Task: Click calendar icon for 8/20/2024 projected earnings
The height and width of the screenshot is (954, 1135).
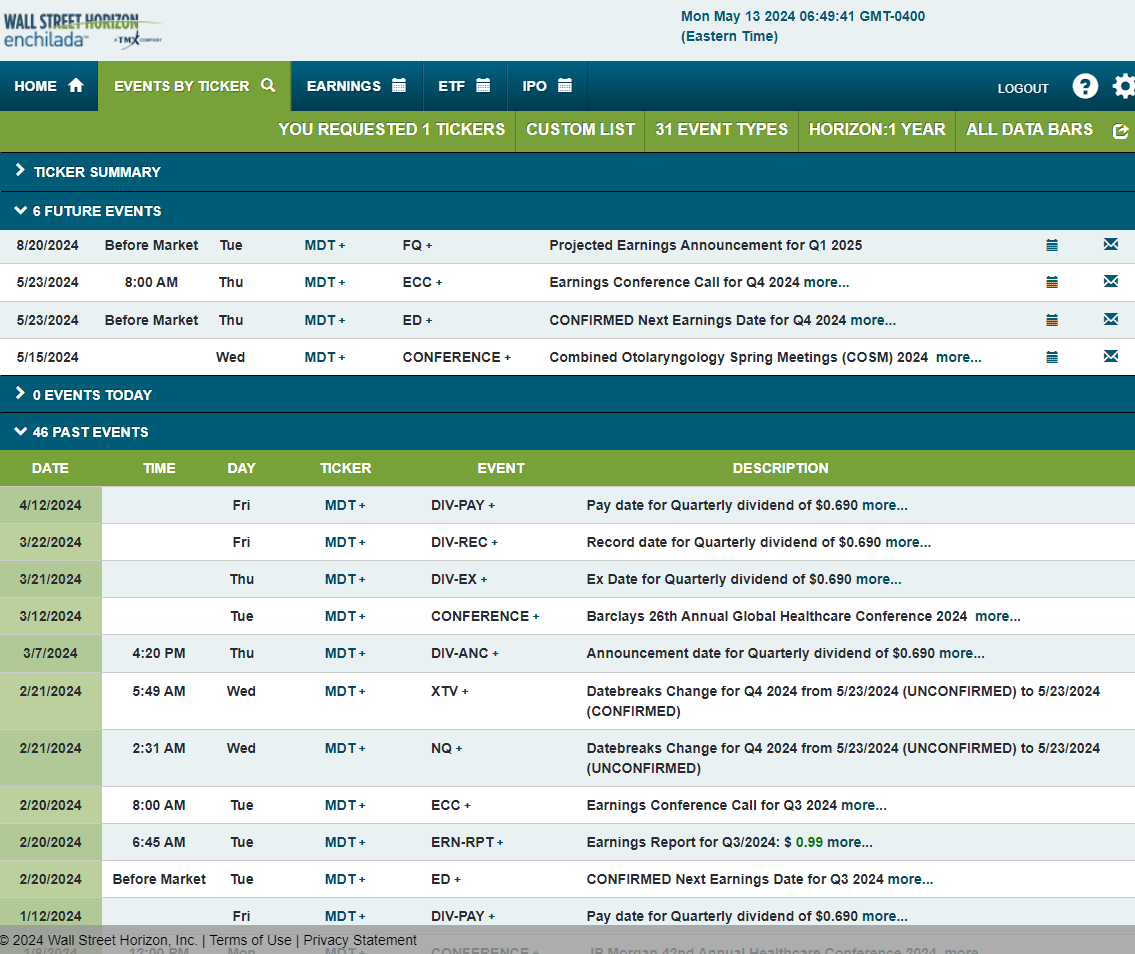Action: coord(1051,245)
